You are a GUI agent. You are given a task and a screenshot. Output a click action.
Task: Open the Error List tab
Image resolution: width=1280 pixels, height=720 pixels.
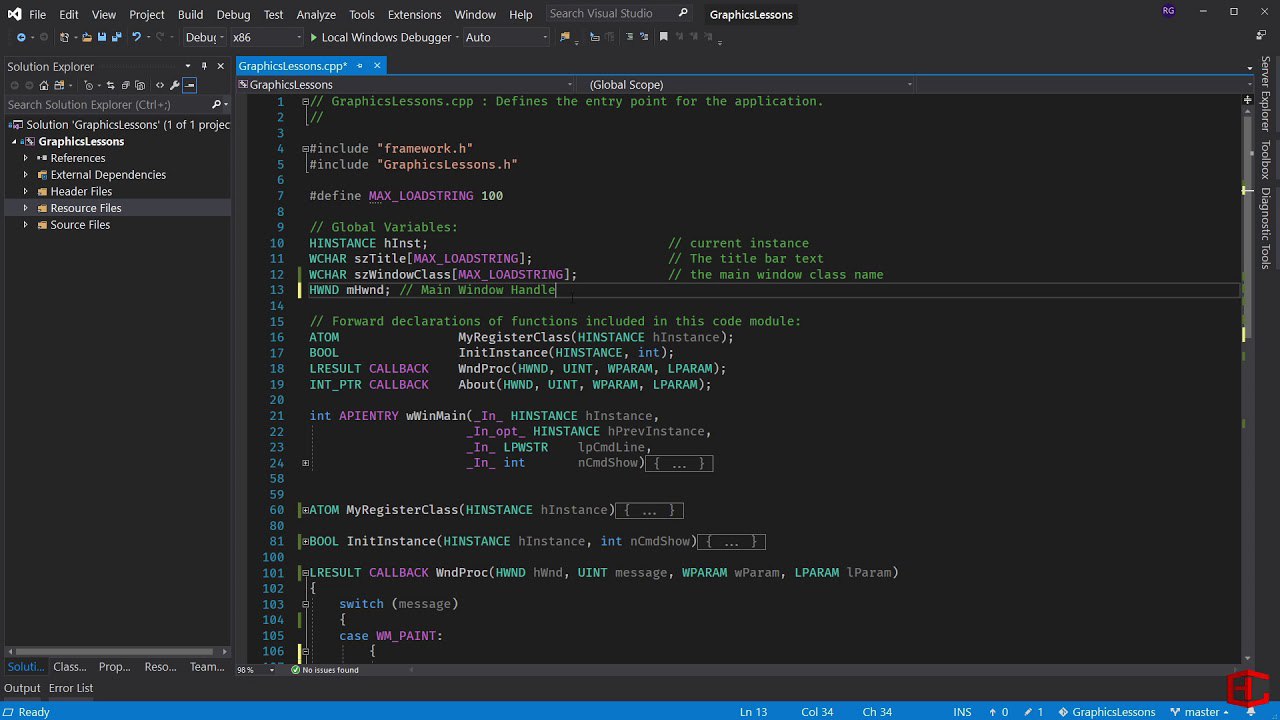(71, 688)
